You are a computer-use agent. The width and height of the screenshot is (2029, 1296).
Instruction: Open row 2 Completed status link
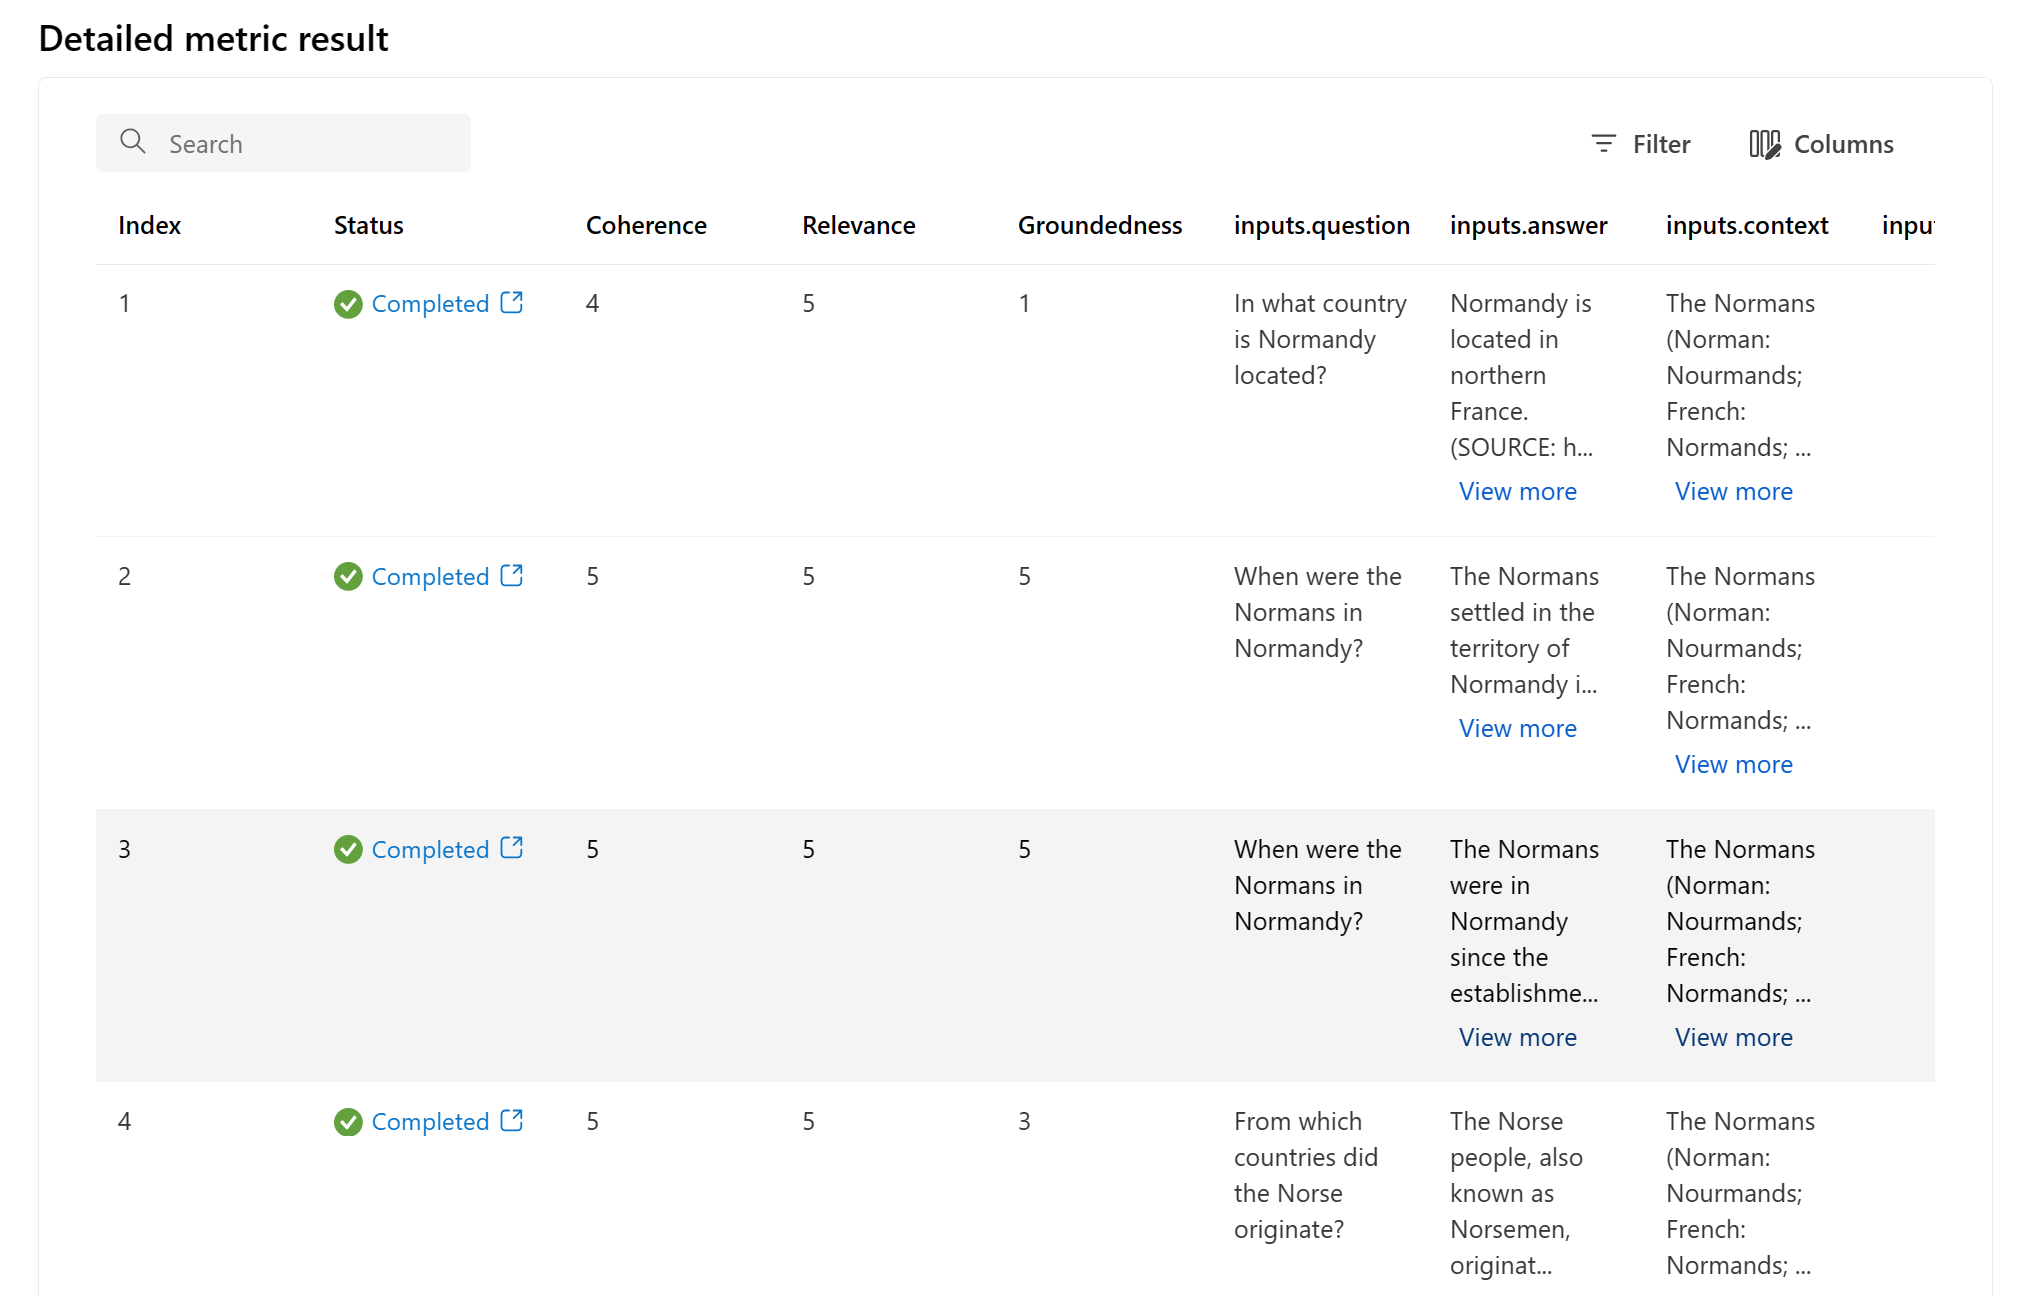[430, 577]
